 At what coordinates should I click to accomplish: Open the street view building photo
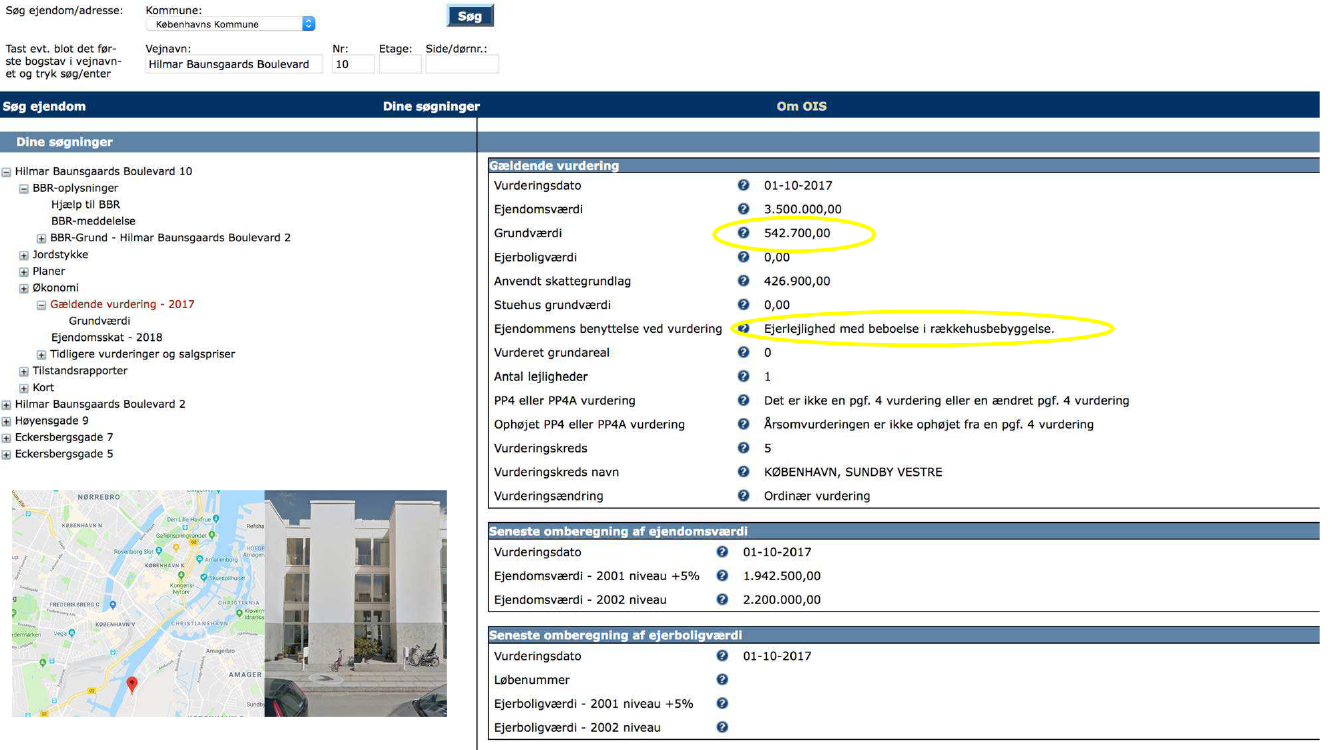[355, 603]
